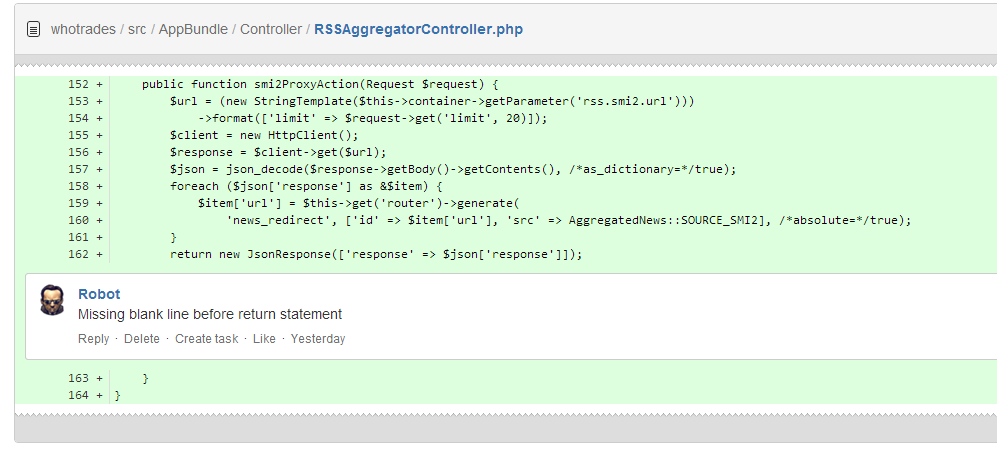Click line number 164 at the end
This screenshot has width=997, height=451.
78,395
